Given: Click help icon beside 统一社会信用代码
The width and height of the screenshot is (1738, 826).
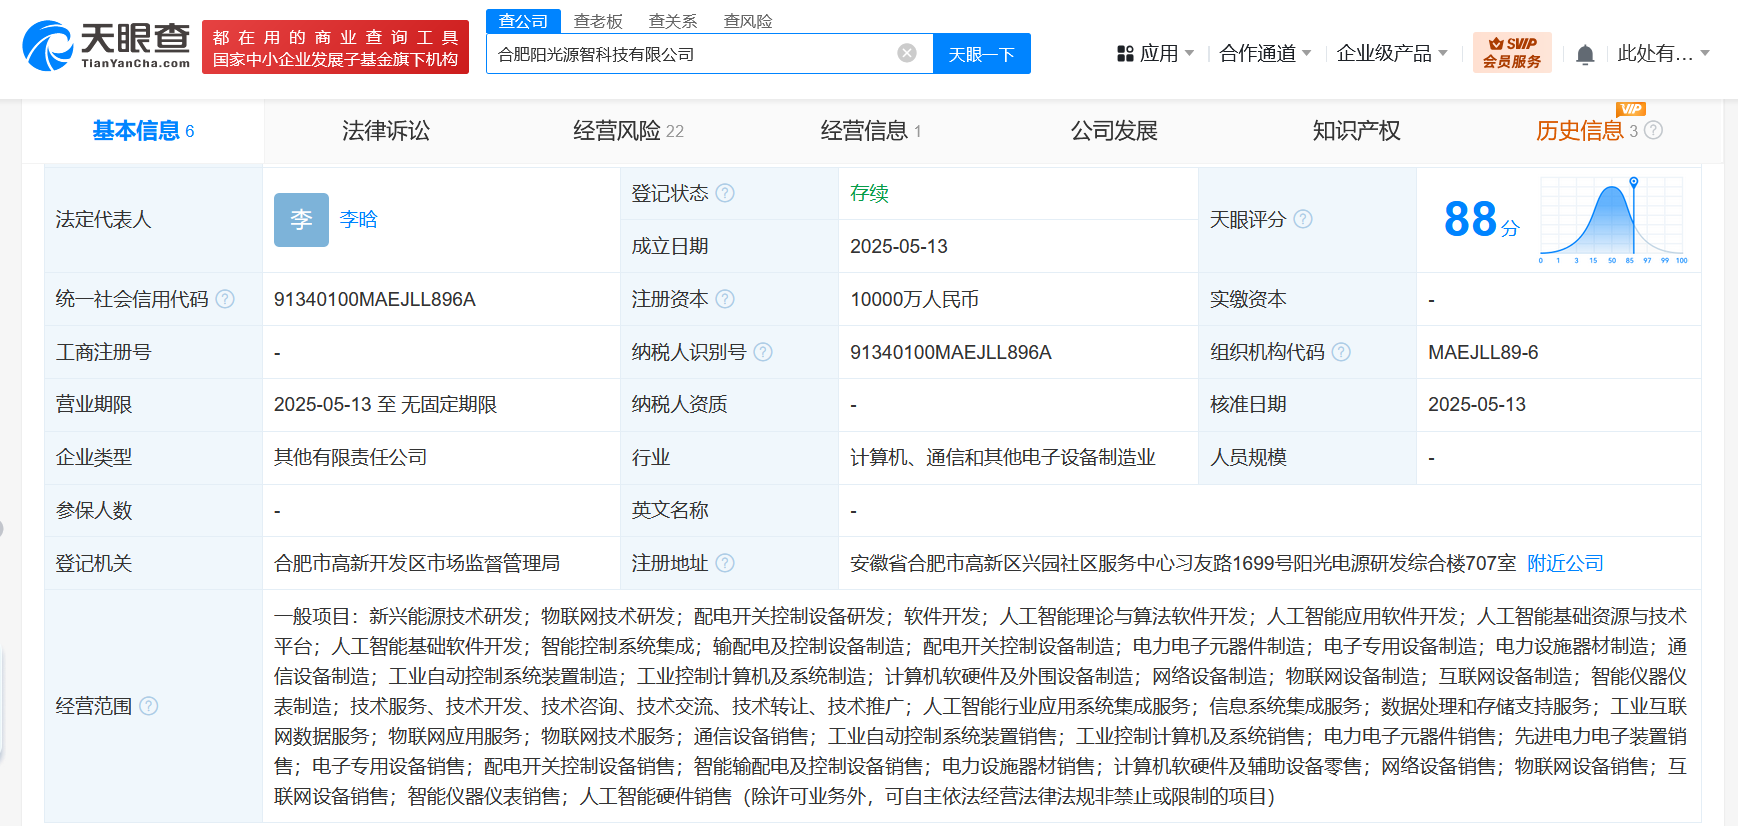Looking at the screenshot, I should pyautogui.click(x=225, y=299).
